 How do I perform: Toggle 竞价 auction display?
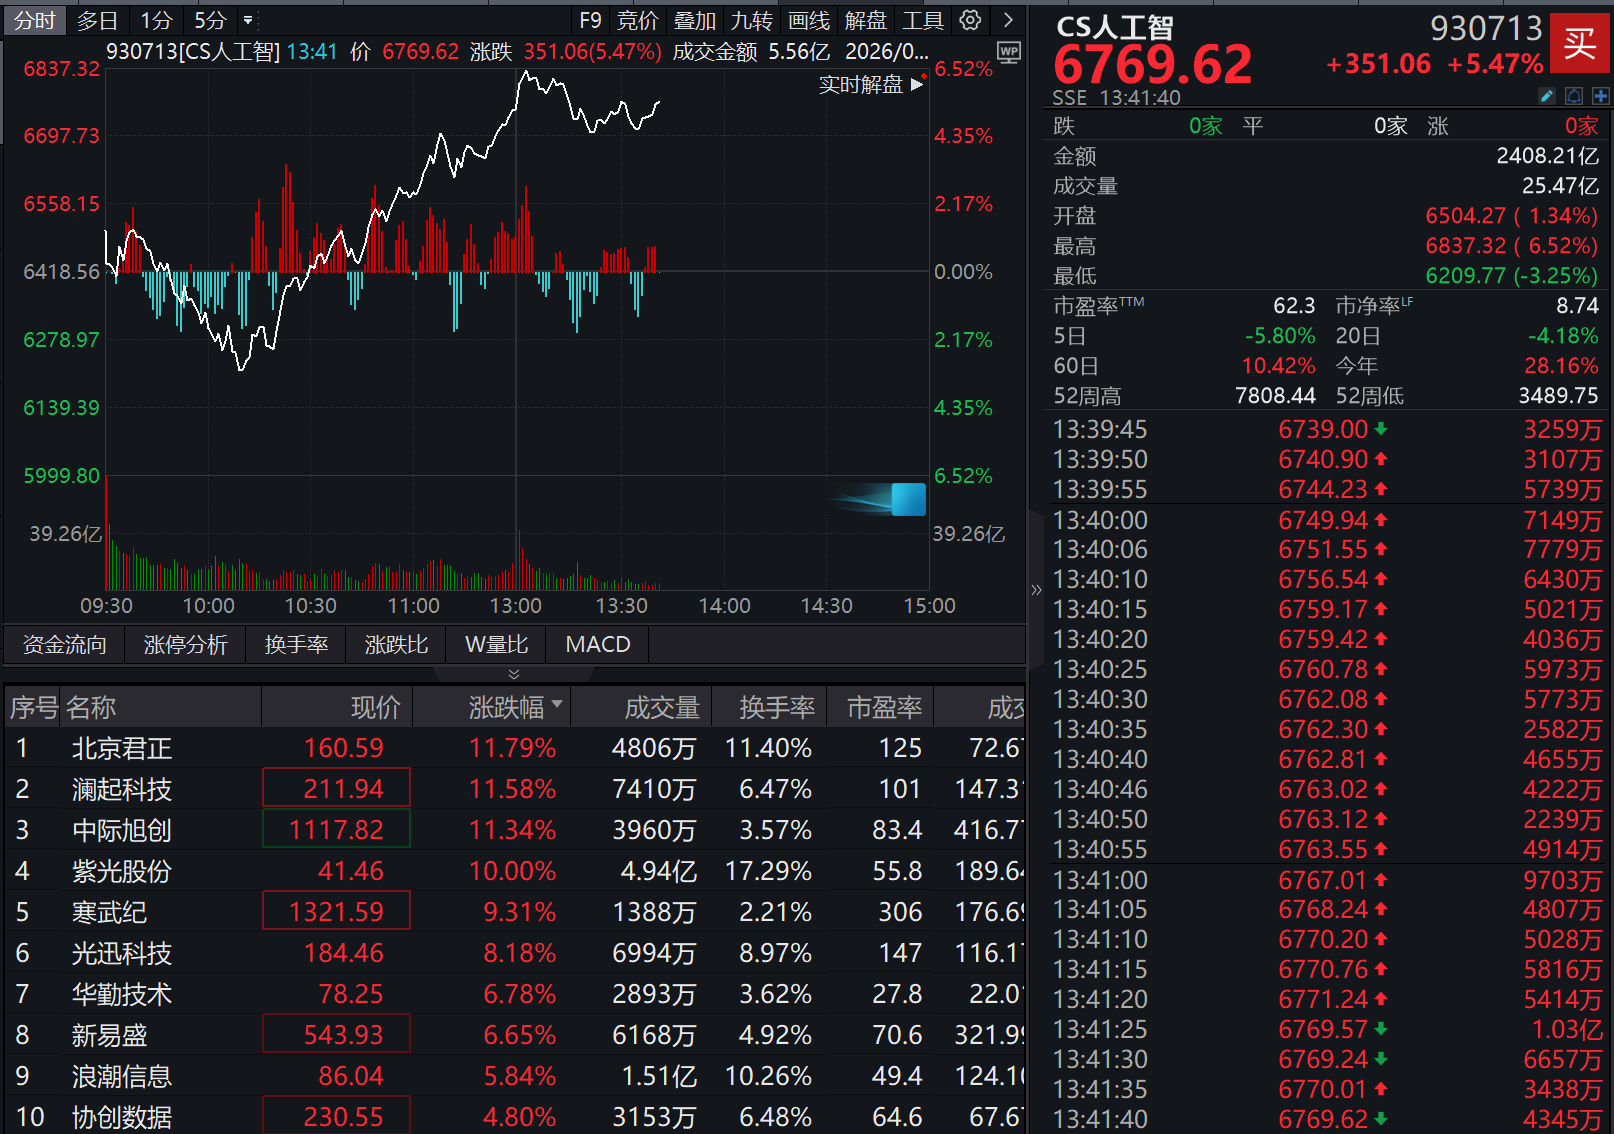click(x=638, y=20)
